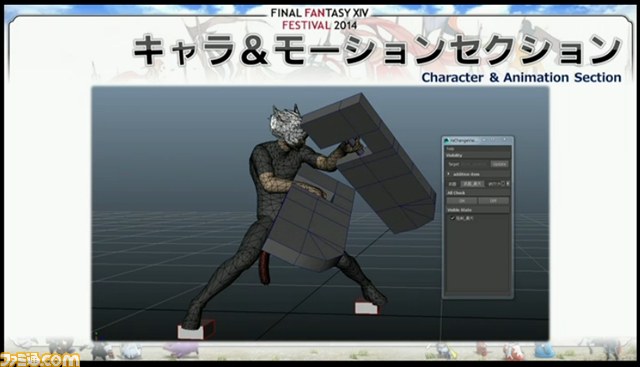Open the Help menu in the small panel
The width and height of the screenshot is (640, 367).
(450, 149)
